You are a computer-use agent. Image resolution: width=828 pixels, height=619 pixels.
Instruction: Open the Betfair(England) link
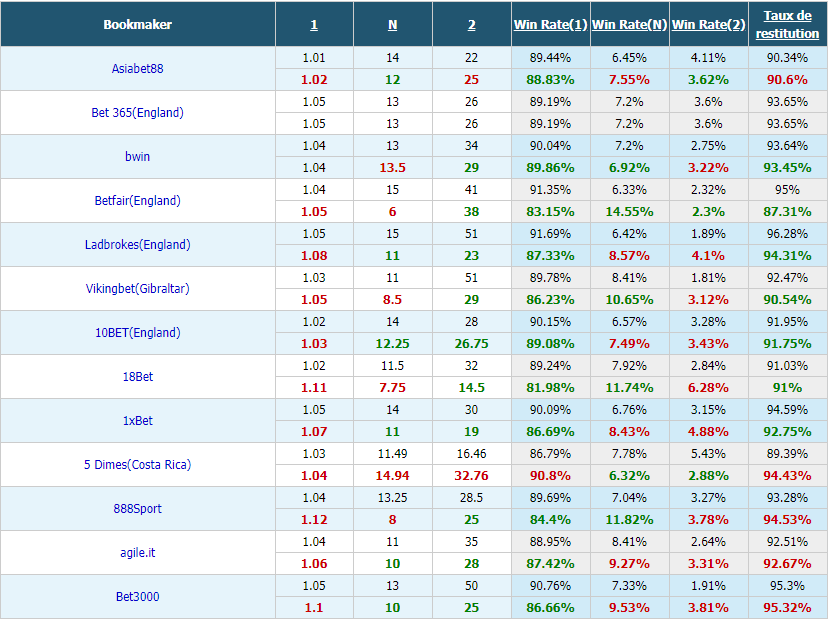[137, 201]
